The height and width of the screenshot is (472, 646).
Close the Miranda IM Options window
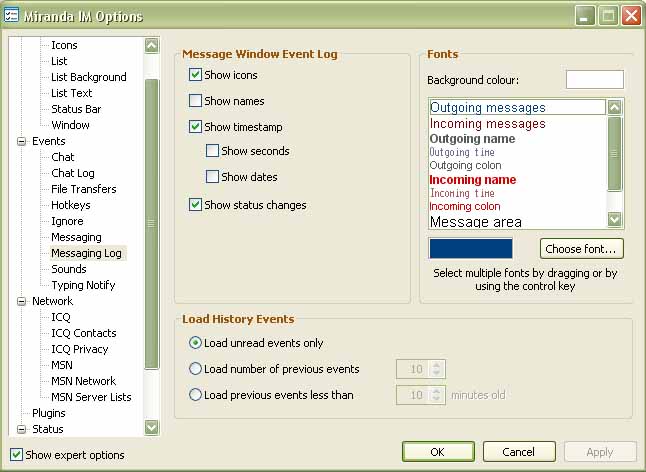pos(631,16)
